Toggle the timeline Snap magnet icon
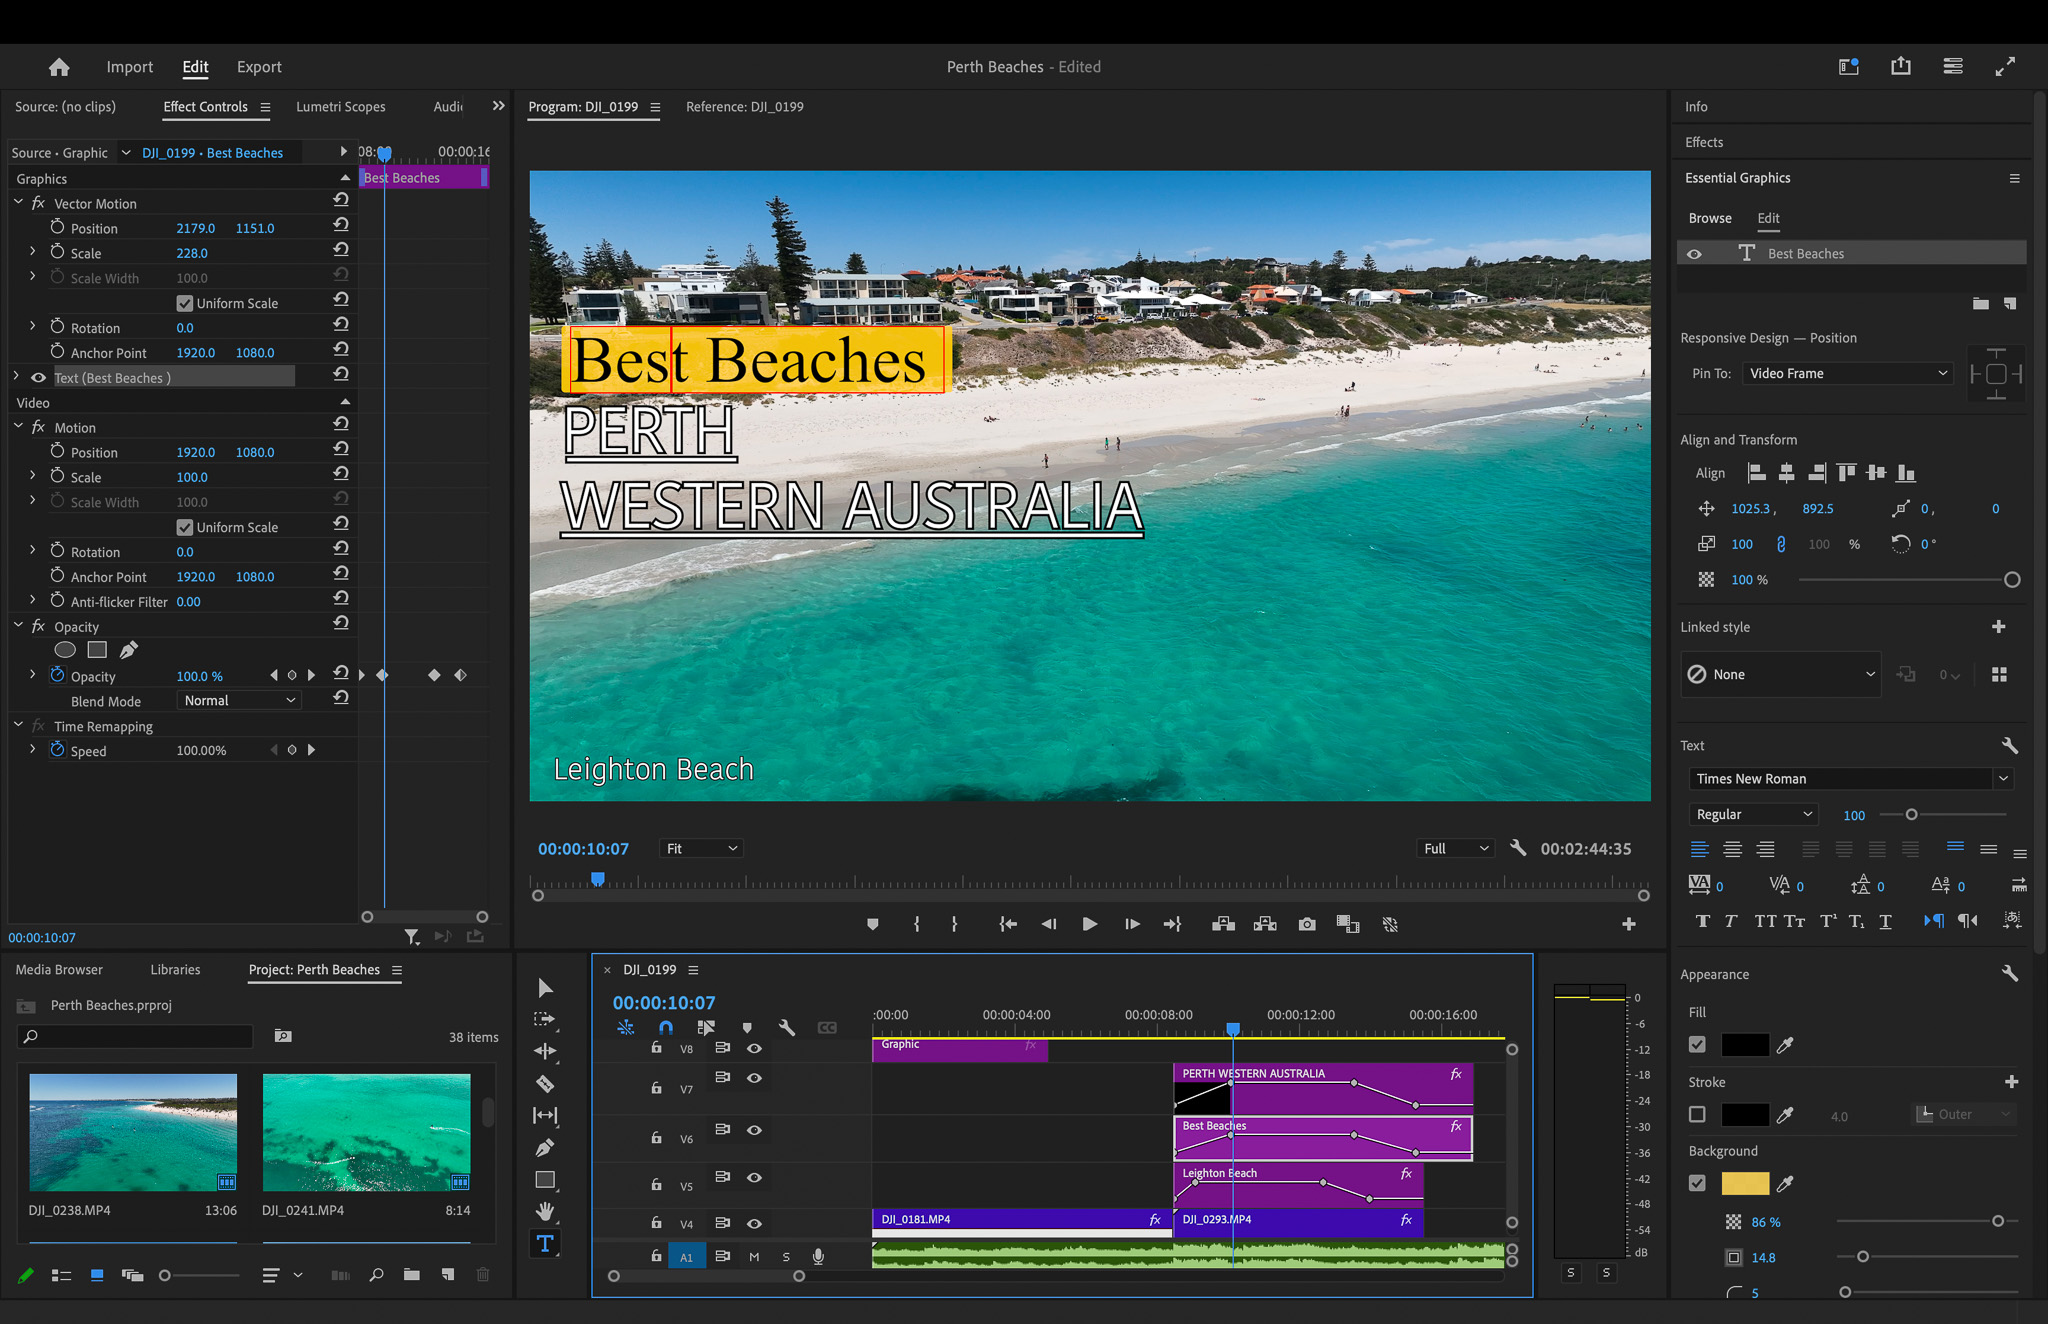 [x=666, y=1028]
